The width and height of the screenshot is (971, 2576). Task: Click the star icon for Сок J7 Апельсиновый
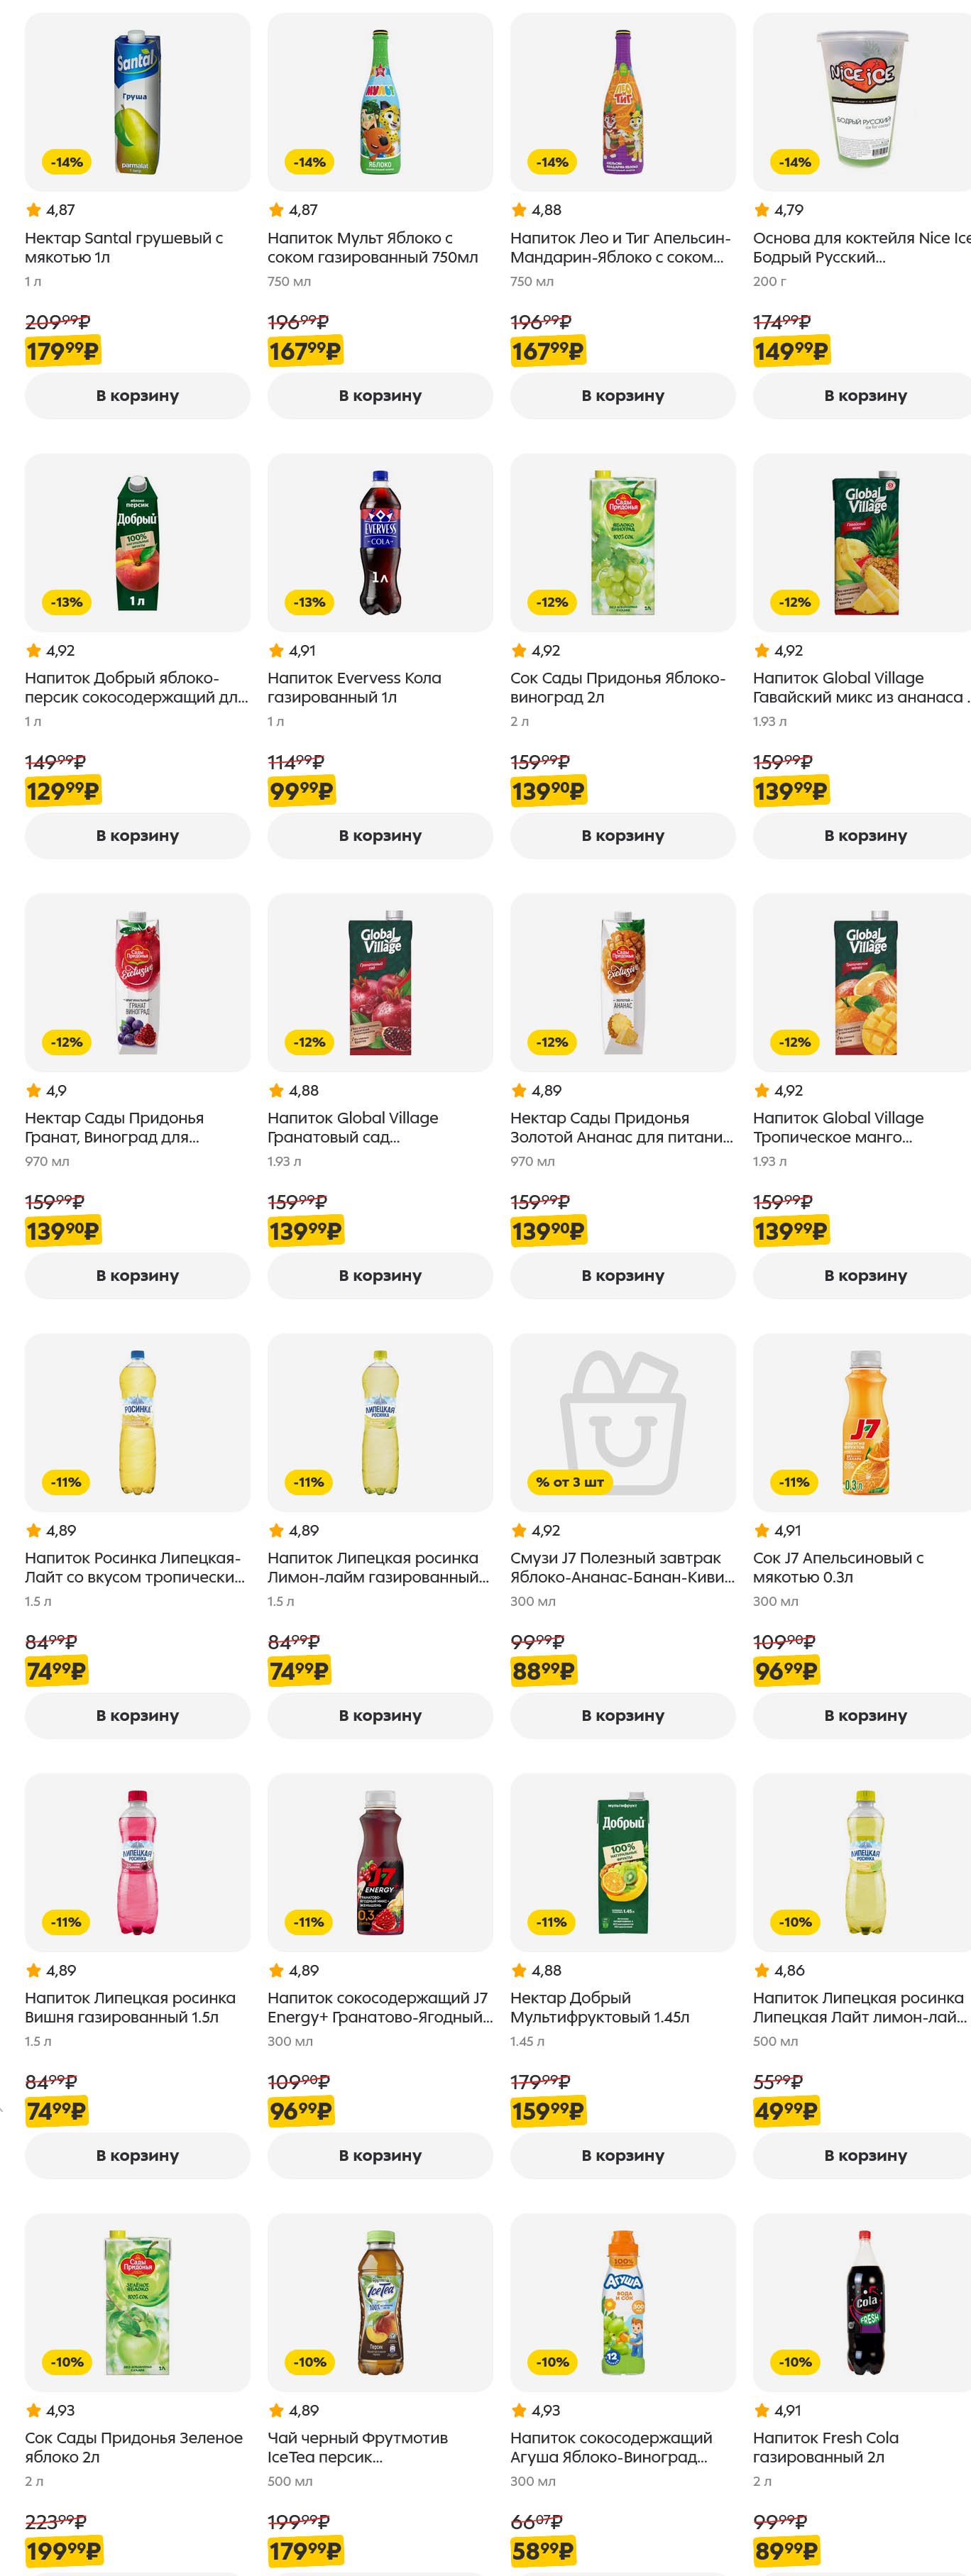tap(762, 1530)
